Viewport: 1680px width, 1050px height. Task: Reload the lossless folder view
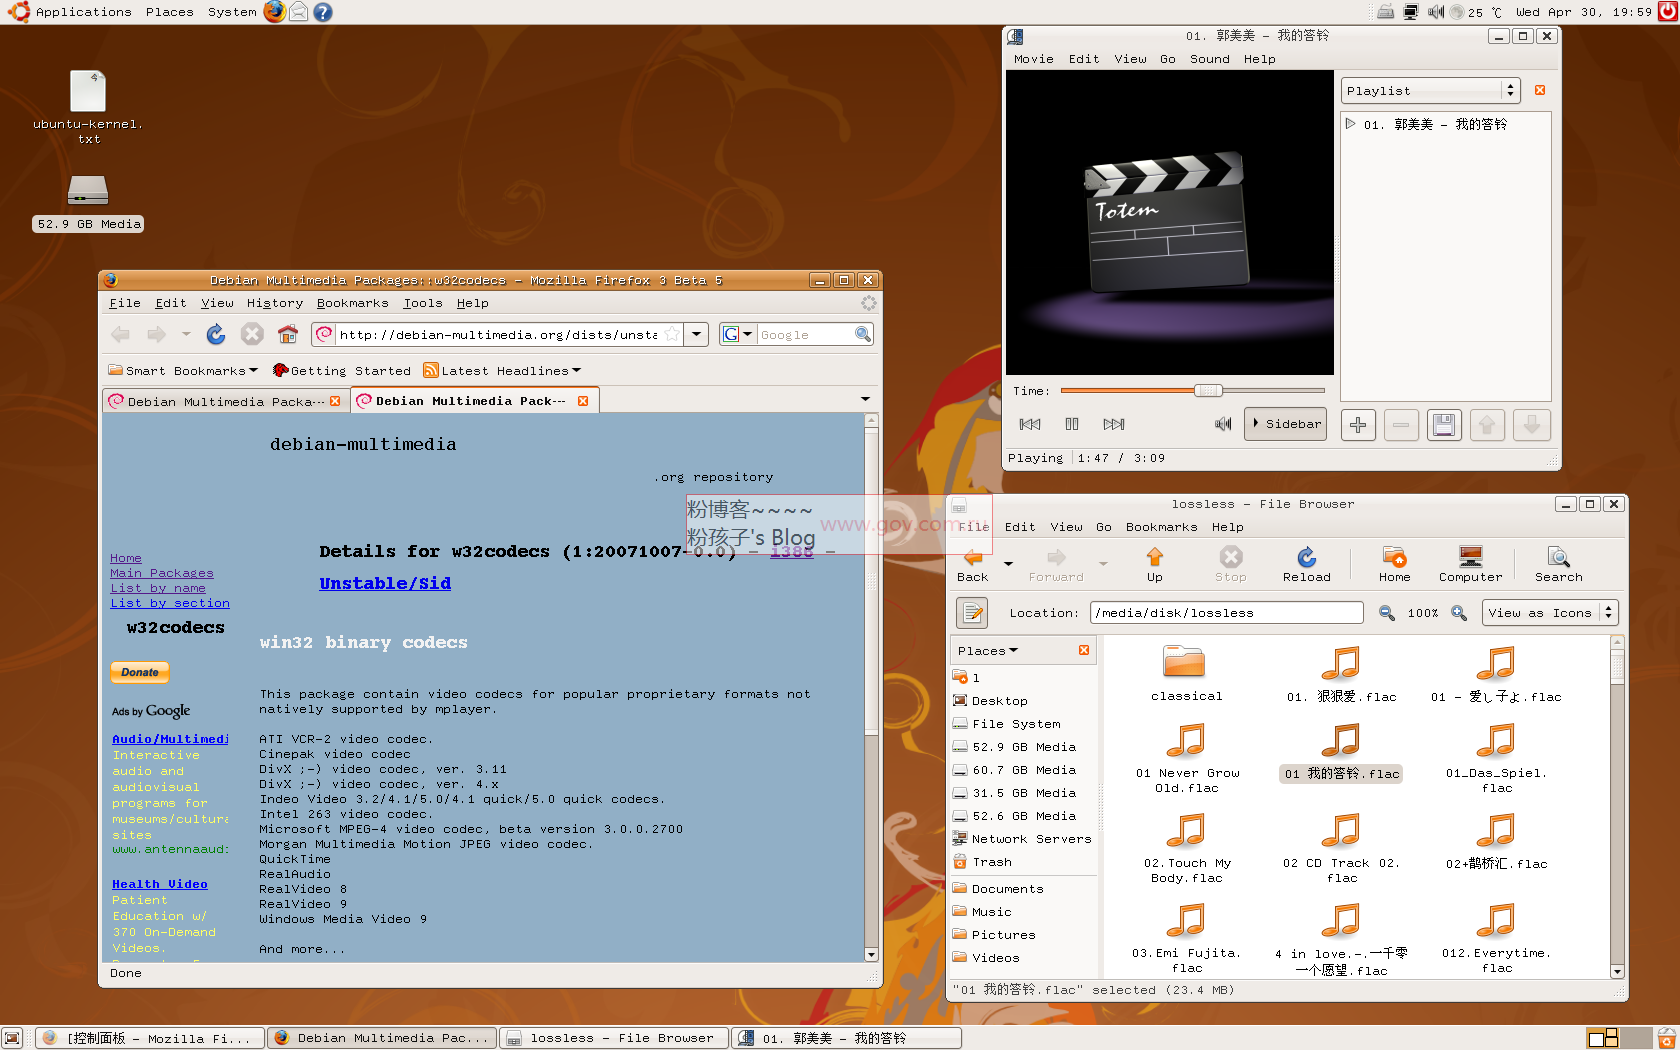tap(1307, 565)
